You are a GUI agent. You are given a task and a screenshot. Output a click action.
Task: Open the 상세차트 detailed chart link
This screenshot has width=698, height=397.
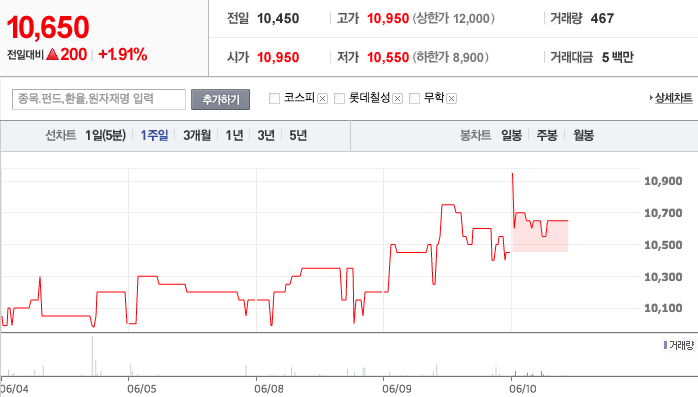tap(673, 98)
